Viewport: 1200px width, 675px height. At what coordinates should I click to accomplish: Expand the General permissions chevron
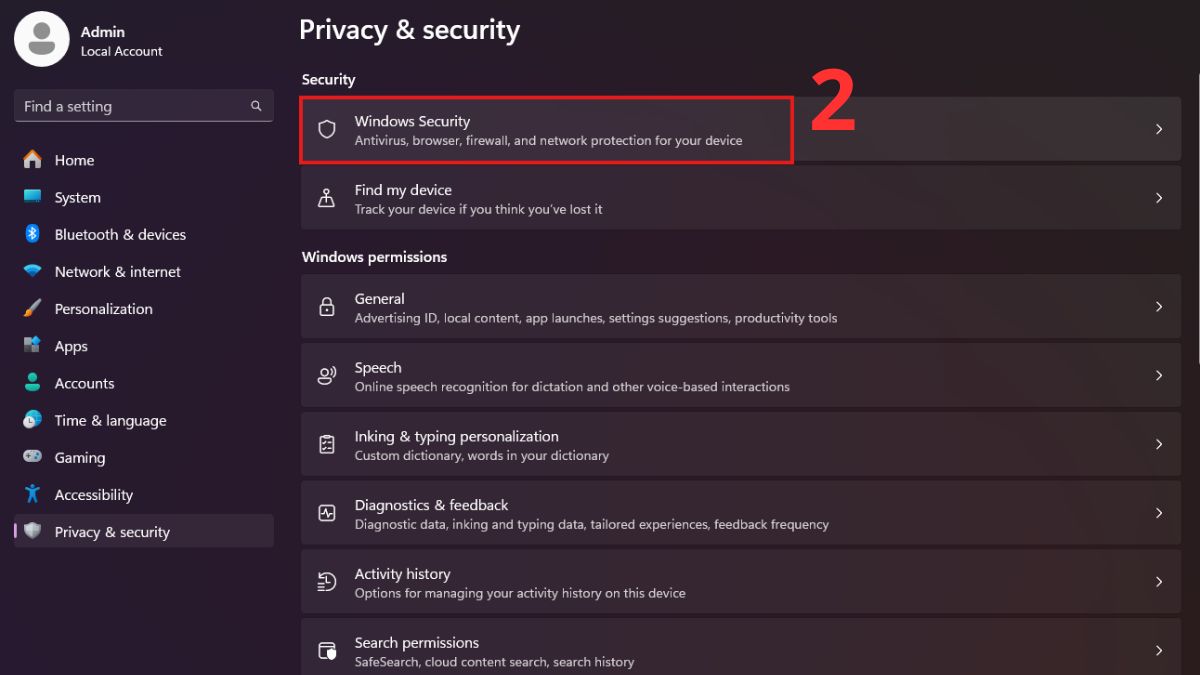coord(1158,306)
